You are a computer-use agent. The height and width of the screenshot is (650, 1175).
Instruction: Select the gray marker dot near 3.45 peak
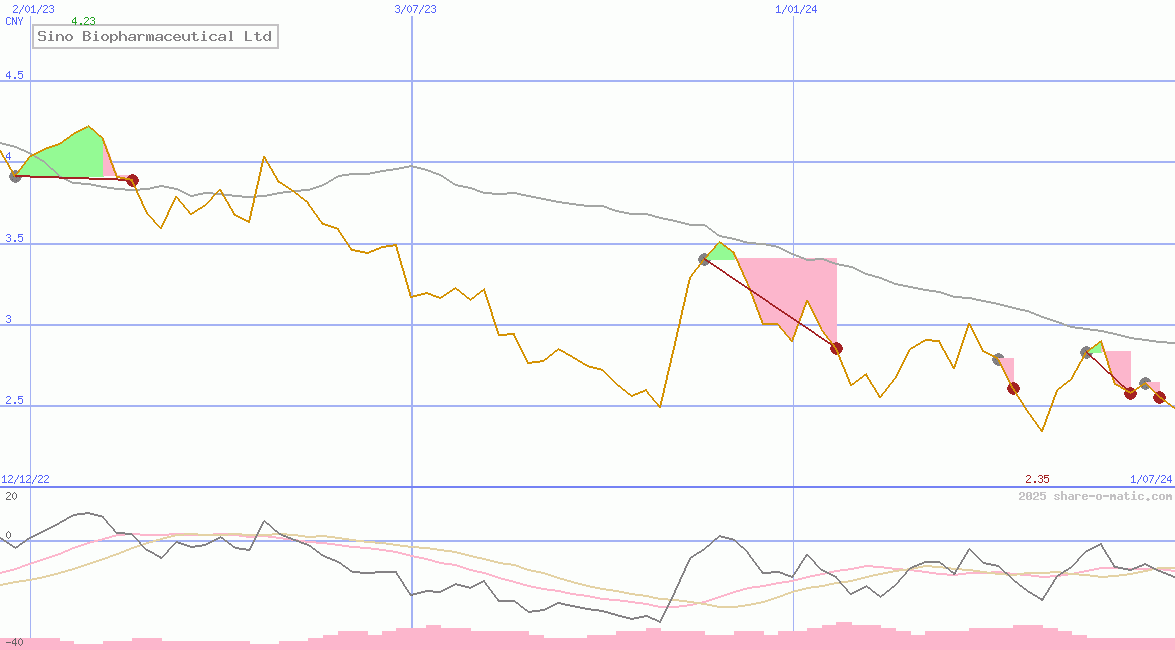coord(705,258)
